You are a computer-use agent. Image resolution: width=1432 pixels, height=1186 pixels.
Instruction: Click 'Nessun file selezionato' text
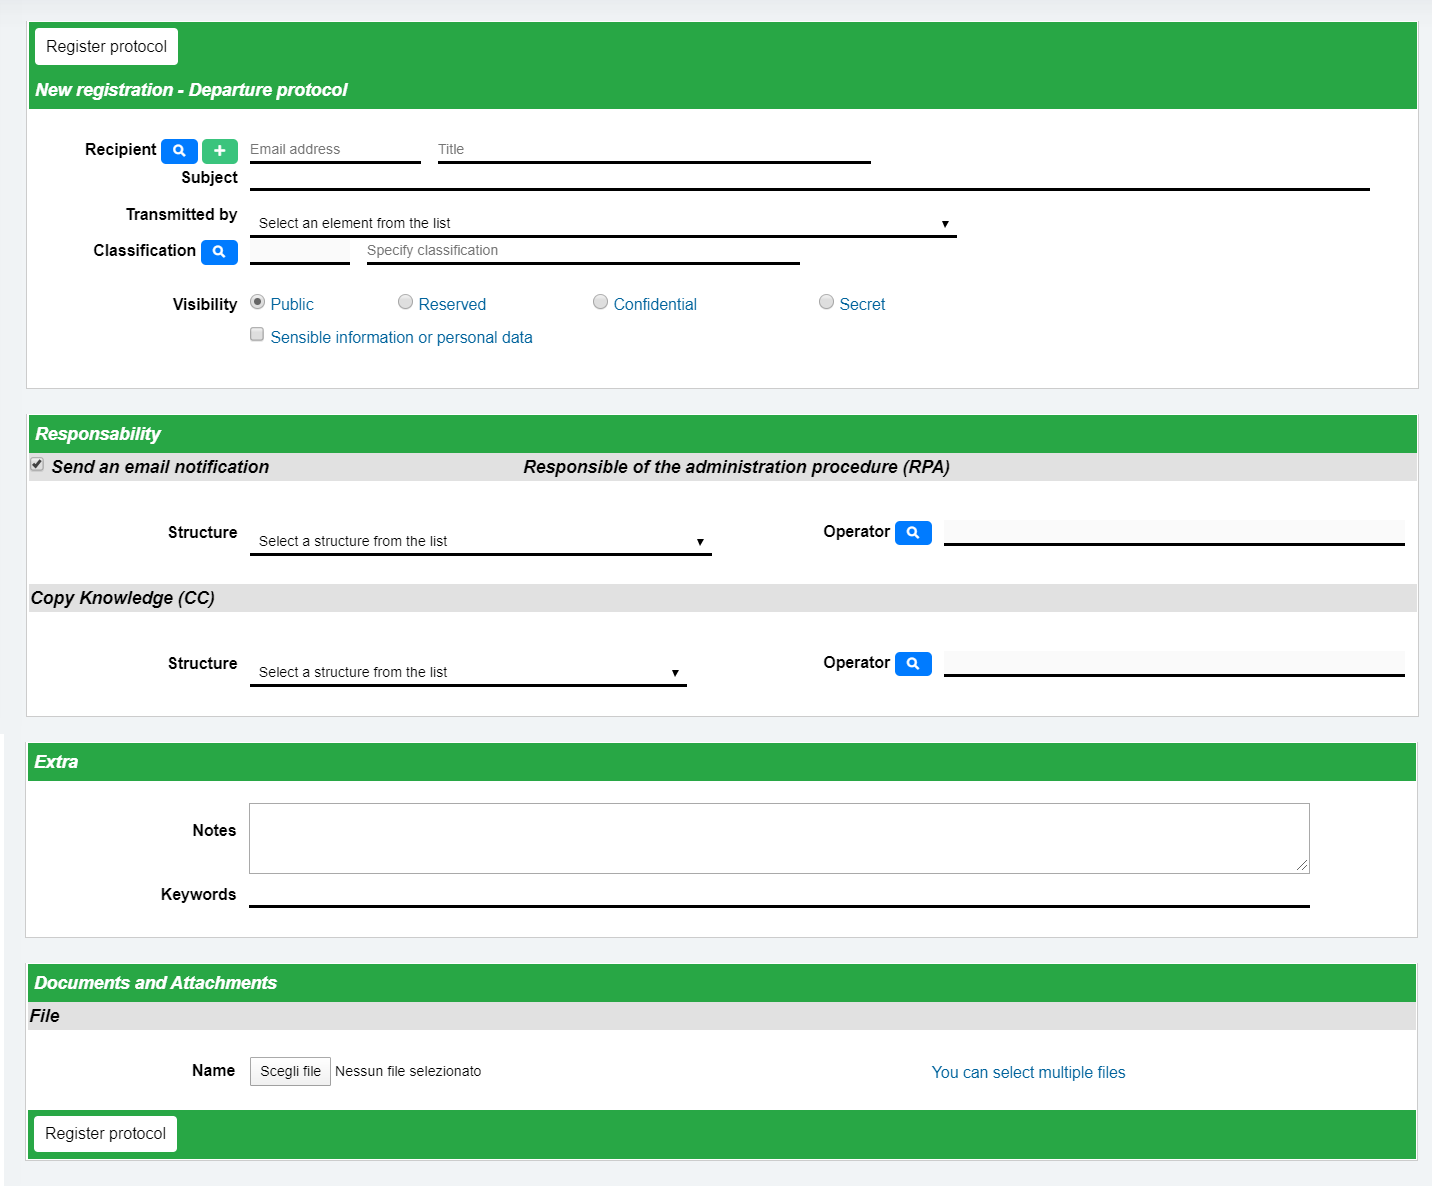[x=408, y=1071]
